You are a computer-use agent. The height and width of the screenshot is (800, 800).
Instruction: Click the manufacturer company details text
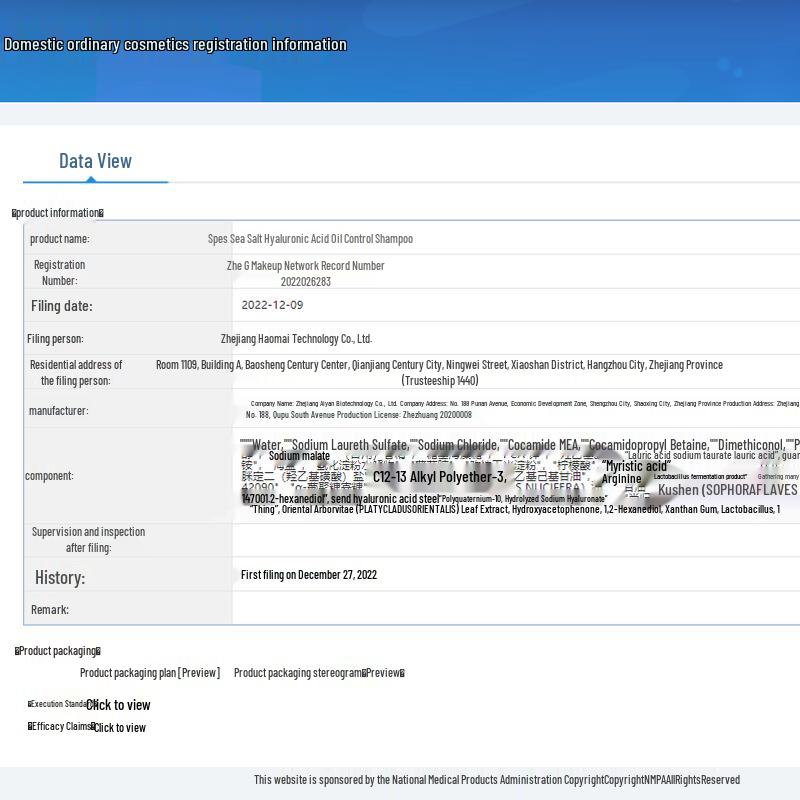point(520,409)
